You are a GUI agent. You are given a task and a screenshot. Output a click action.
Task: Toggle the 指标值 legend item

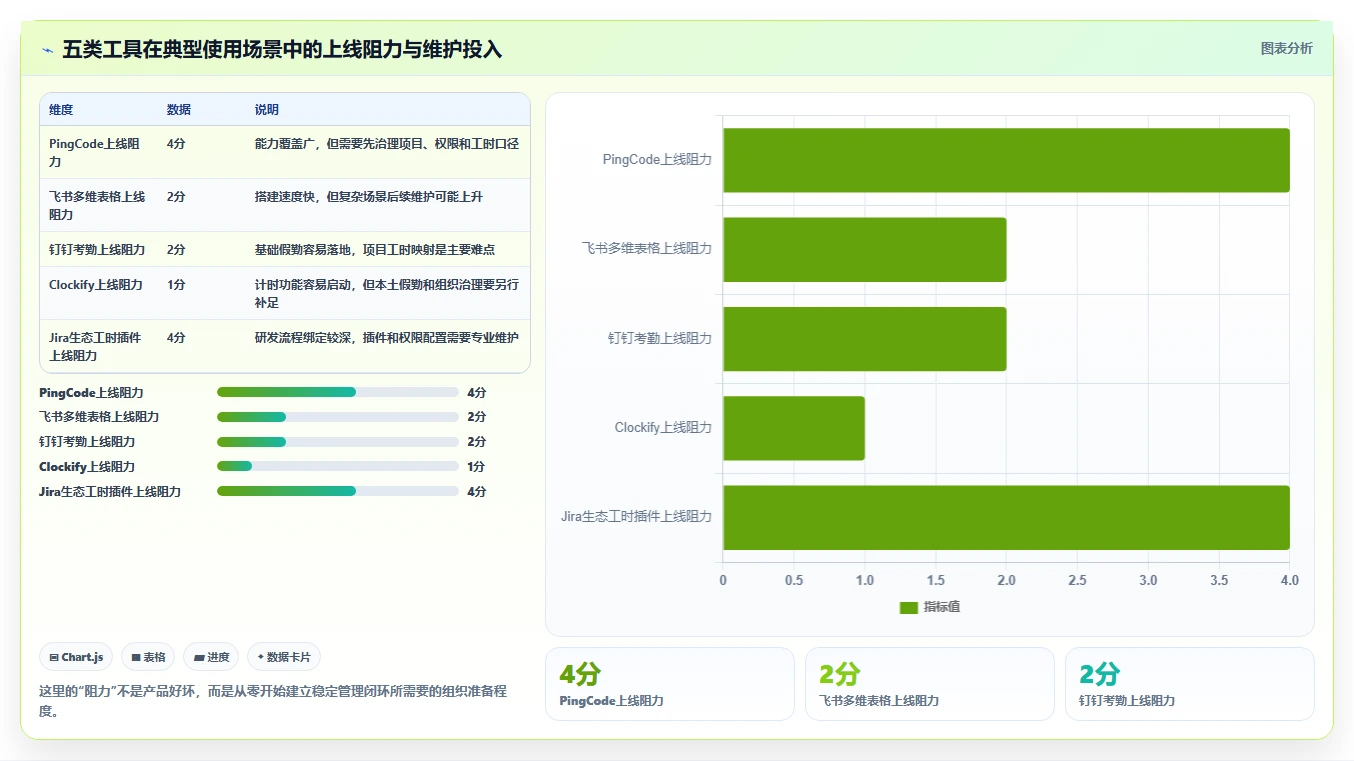[929, 607]
